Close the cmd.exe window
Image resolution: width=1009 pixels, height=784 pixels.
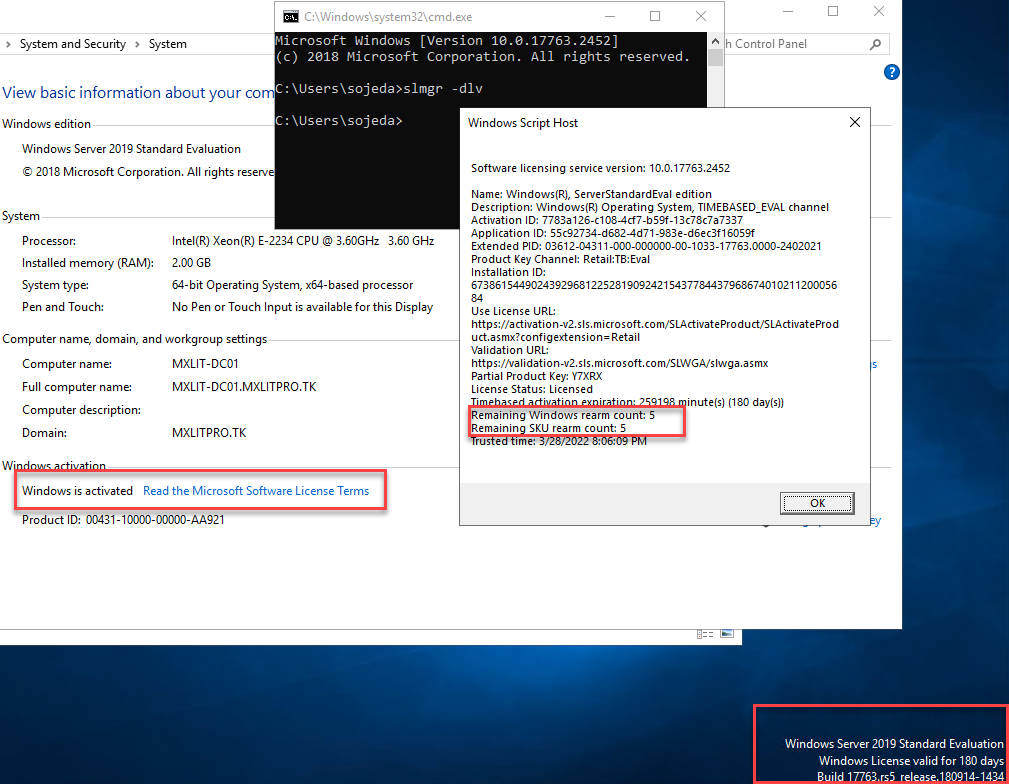coord(701,16)
